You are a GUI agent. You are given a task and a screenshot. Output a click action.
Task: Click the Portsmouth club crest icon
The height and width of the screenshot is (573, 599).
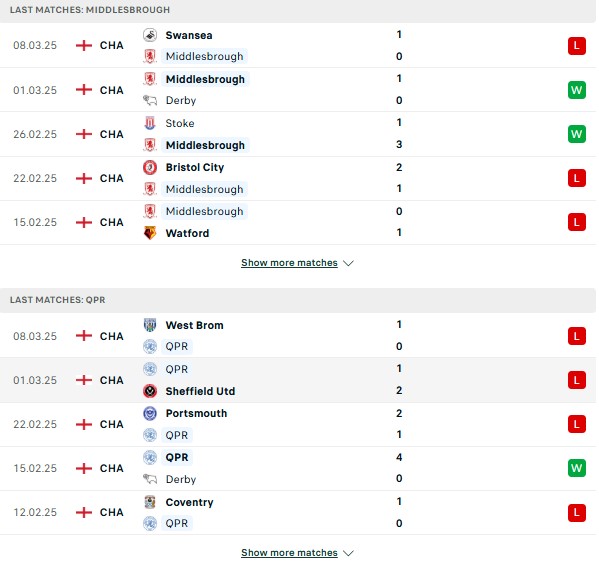(x=150, y=413)
